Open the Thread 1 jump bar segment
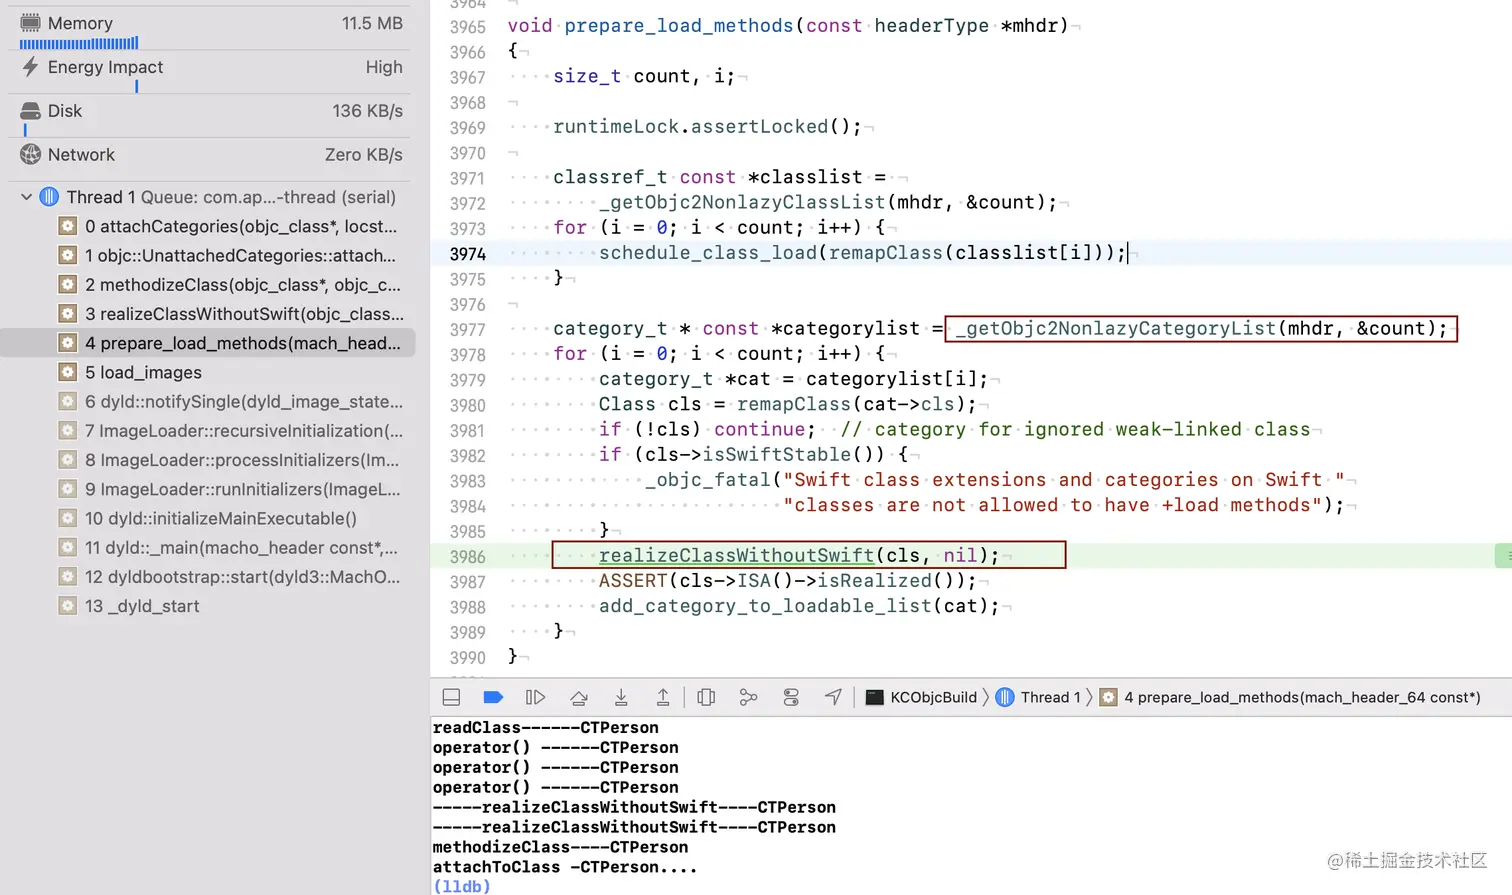 (x=1039, y=697)
